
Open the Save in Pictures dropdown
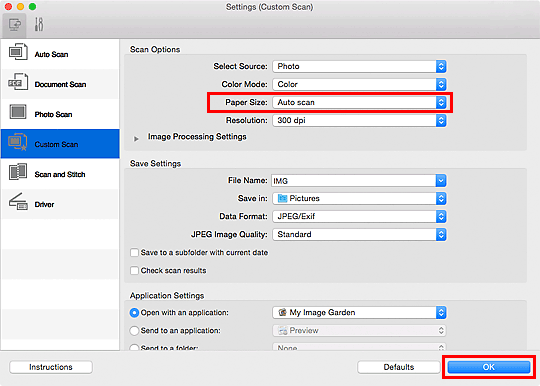[359, 199]
